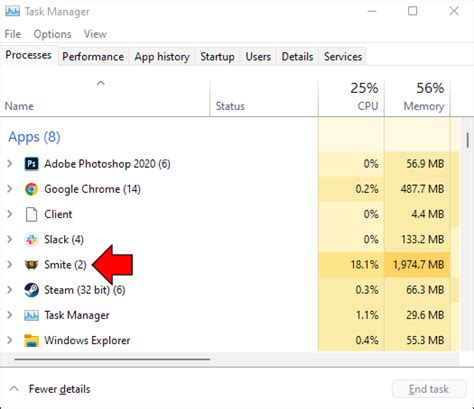Viewport: 474px width, 409px height.
Task: Expand the Adobe Photoshop 2020 process group
Action: [10, 164]
